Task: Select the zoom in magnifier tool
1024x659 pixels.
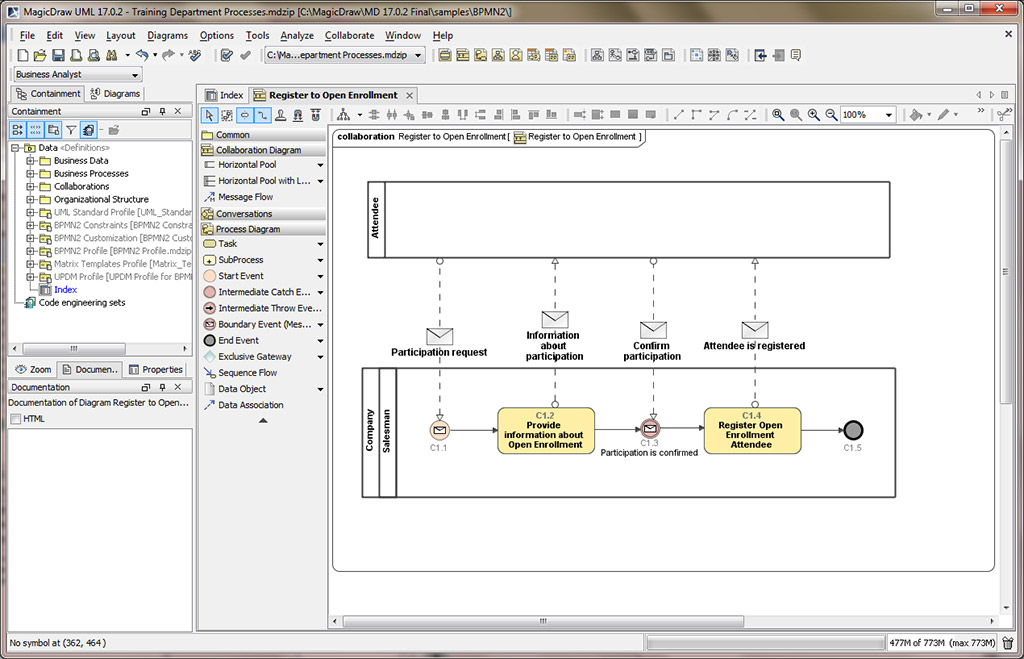Action: click(812, 114)
